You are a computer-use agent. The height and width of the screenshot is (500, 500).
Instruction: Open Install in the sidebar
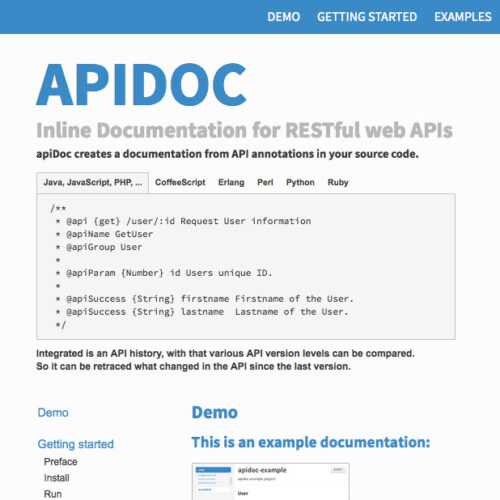click(x=57, y=478)
